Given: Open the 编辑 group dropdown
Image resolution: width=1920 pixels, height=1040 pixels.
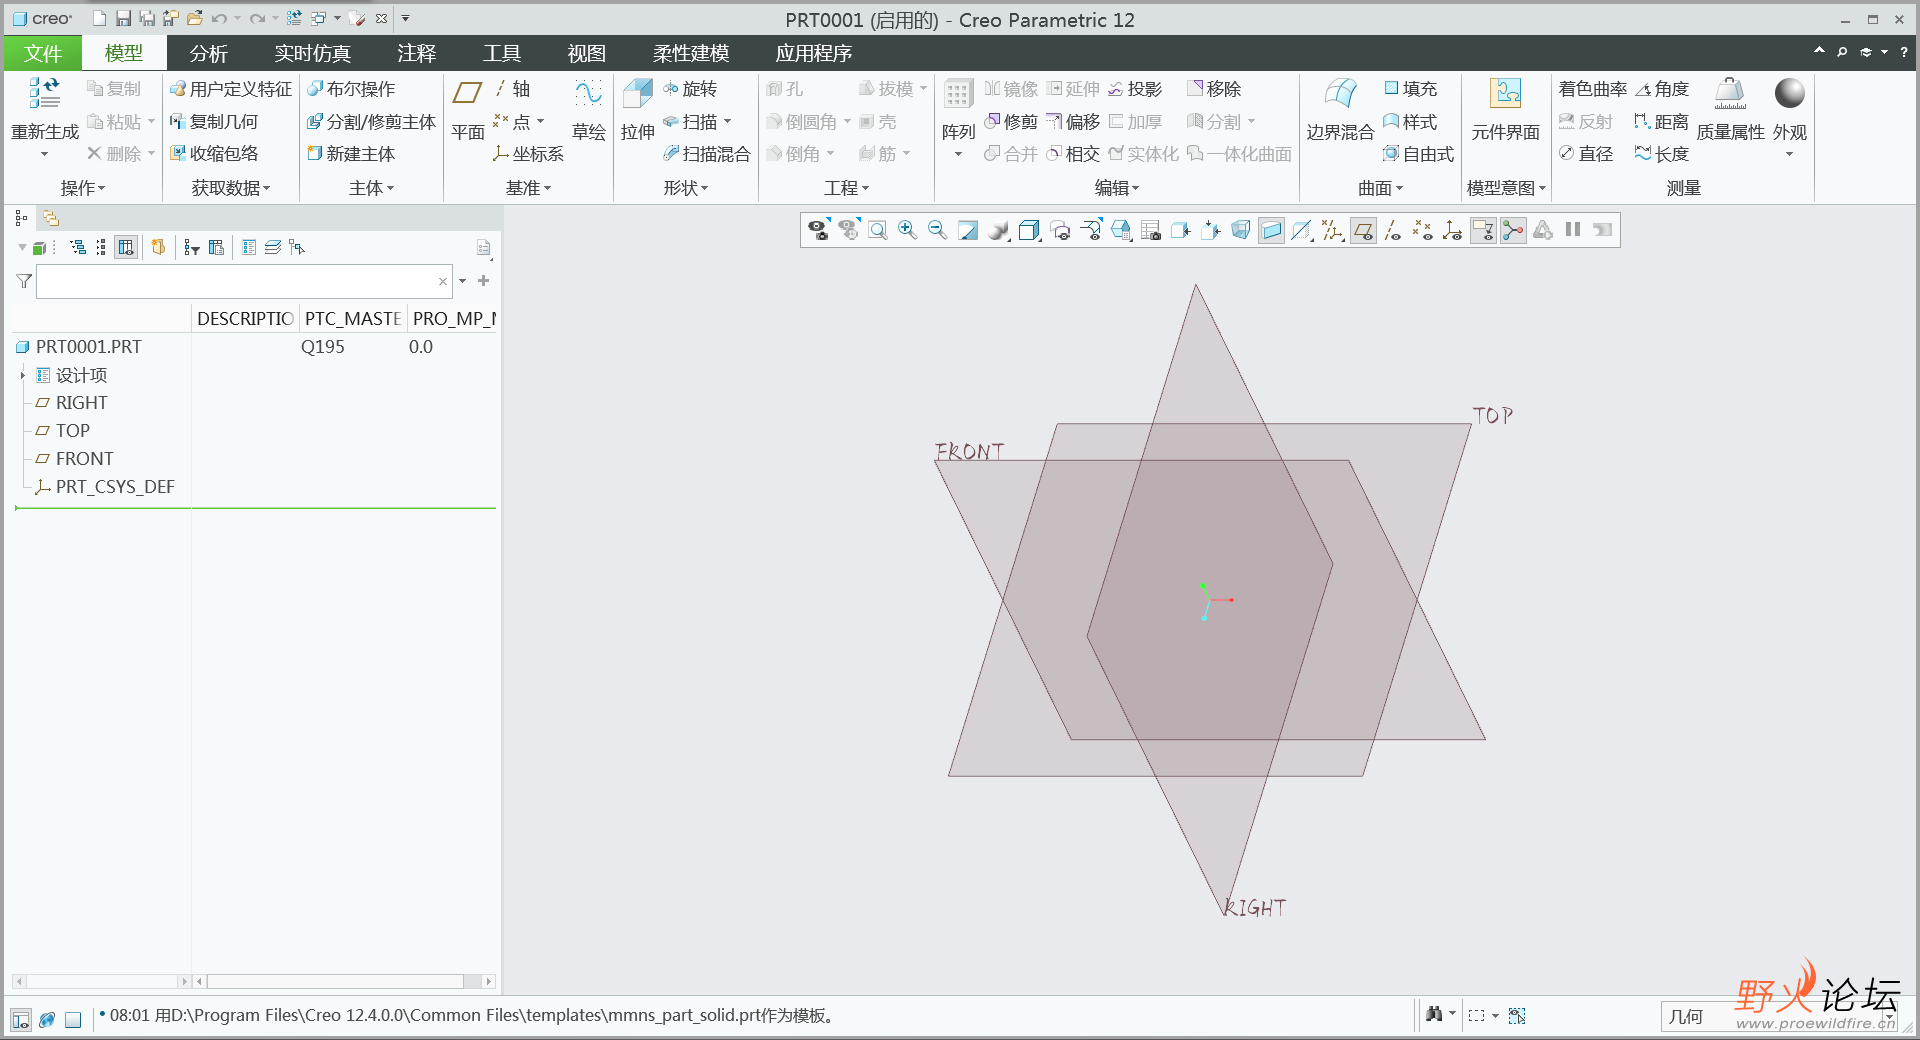Looking at the screenshot, I should click(1117, 188).
